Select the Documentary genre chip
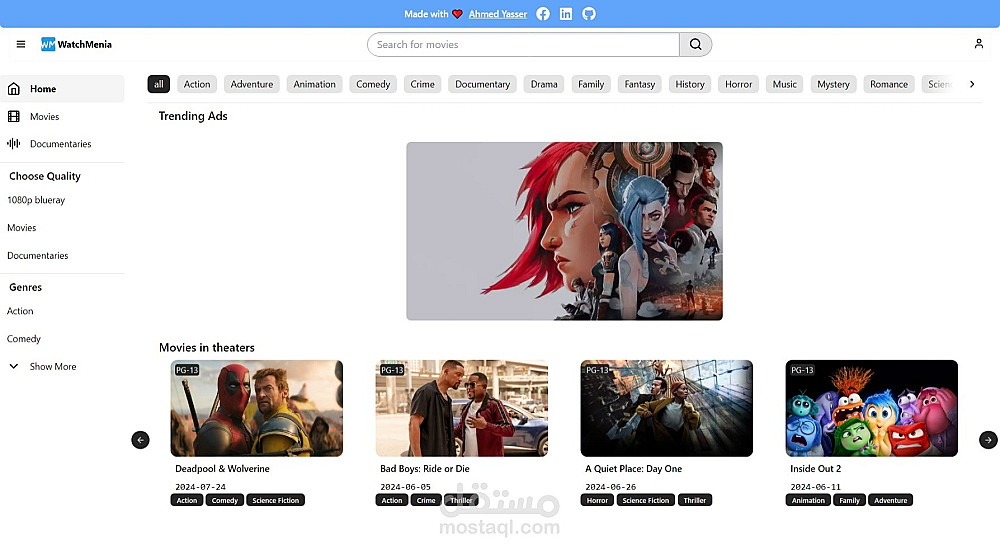Screen dimensions: 1000x549 pyautogui.click(x=483, y=84)
